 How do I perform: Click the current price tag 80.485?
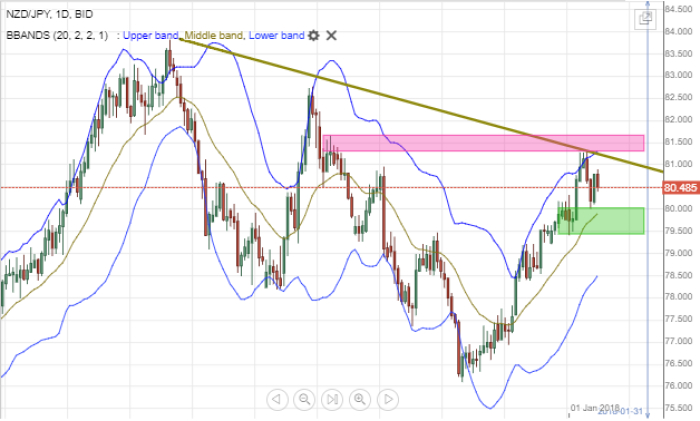(x=680, y=188)
